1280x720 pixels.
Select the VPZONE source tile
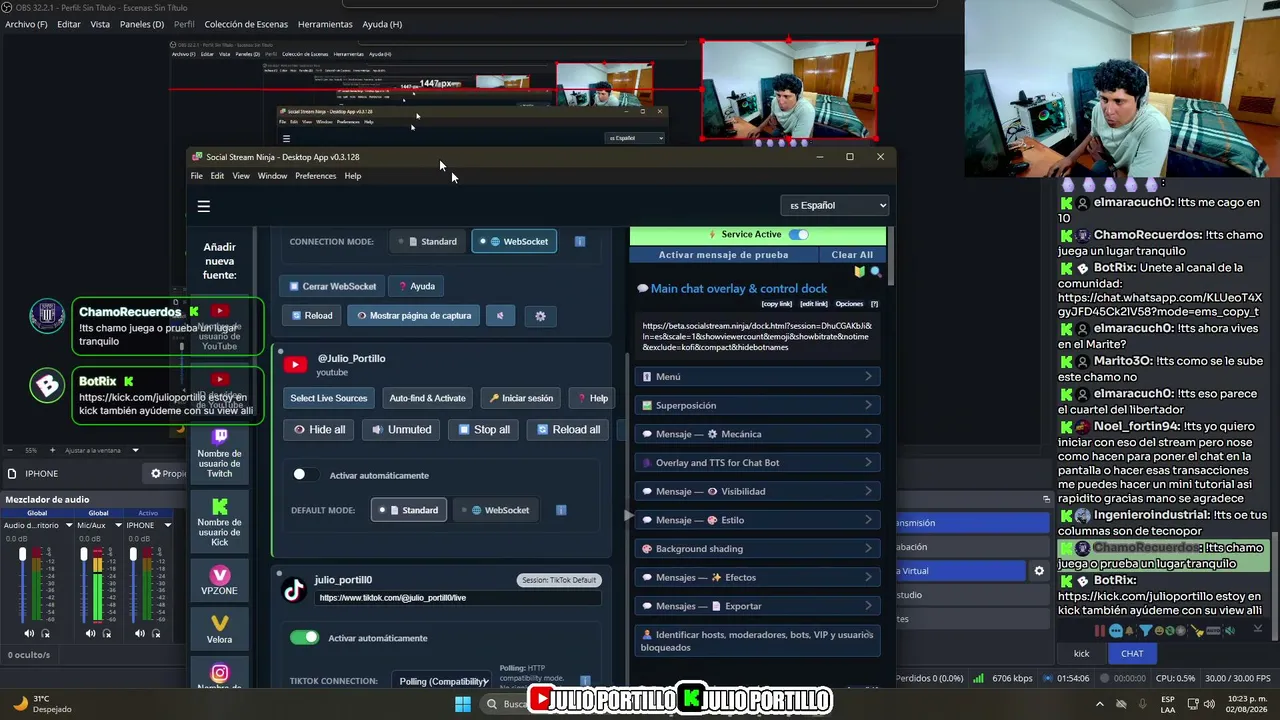[x=220, y=580]
